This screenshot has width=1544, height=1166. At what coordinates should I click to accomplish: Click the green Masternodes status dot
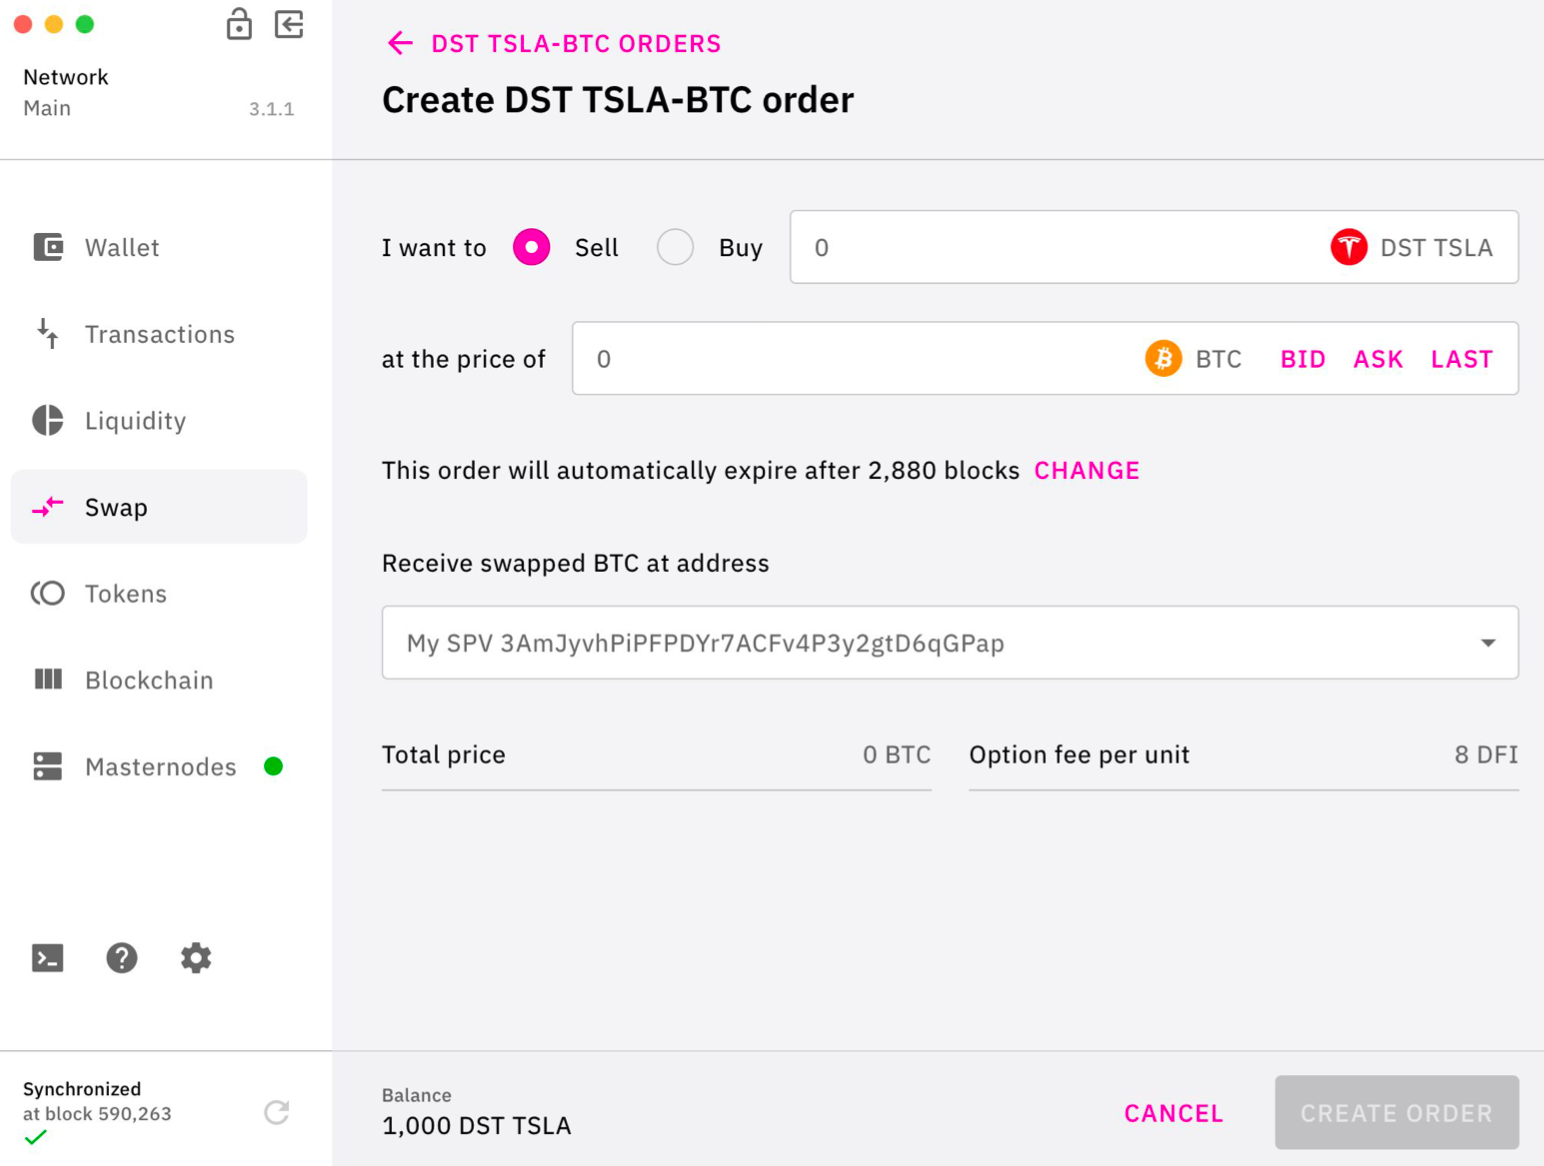273,766
